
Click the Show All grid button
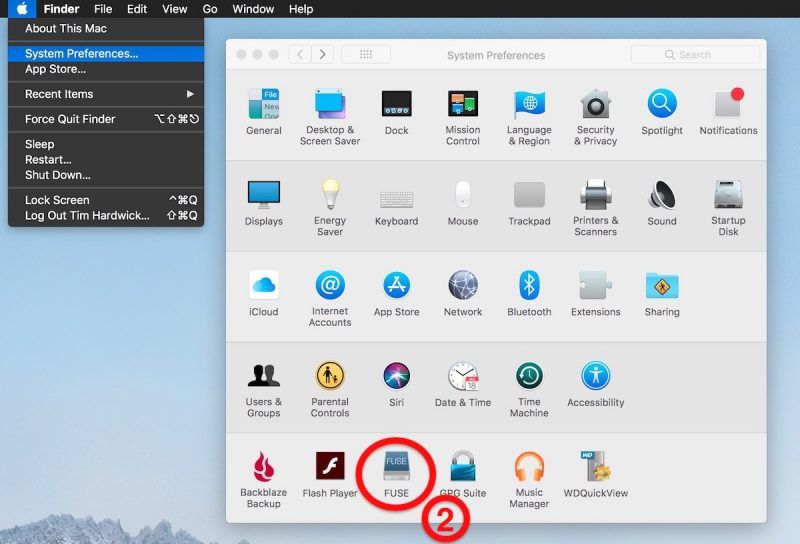tap(366, 54)
